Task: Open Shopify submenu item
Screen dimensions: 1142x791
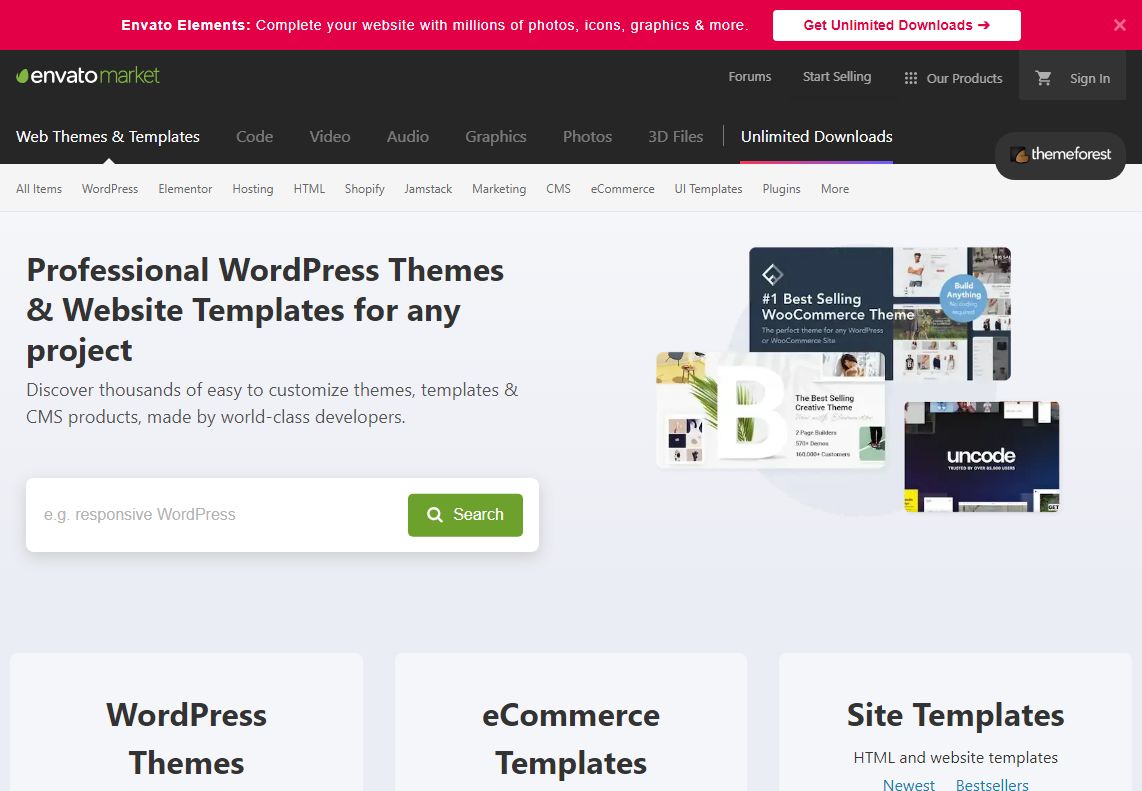Action: tap(364, 189)
